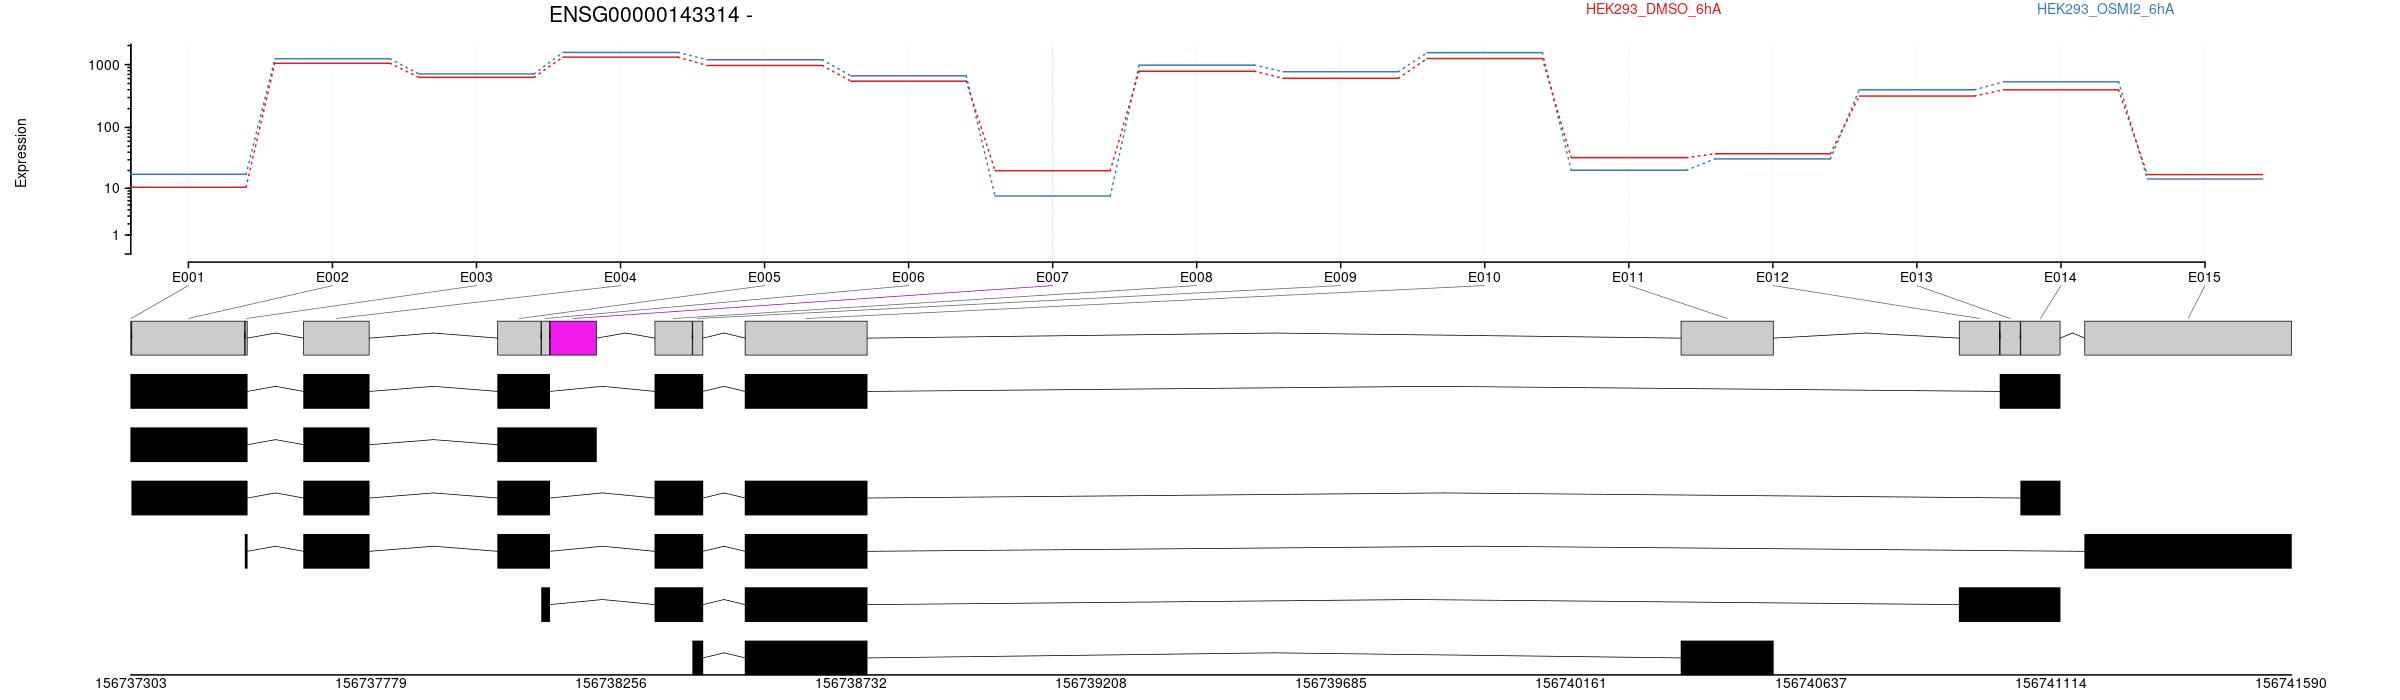Click the E008 exon axis label
The image size is (2400, 700).
1196,277
